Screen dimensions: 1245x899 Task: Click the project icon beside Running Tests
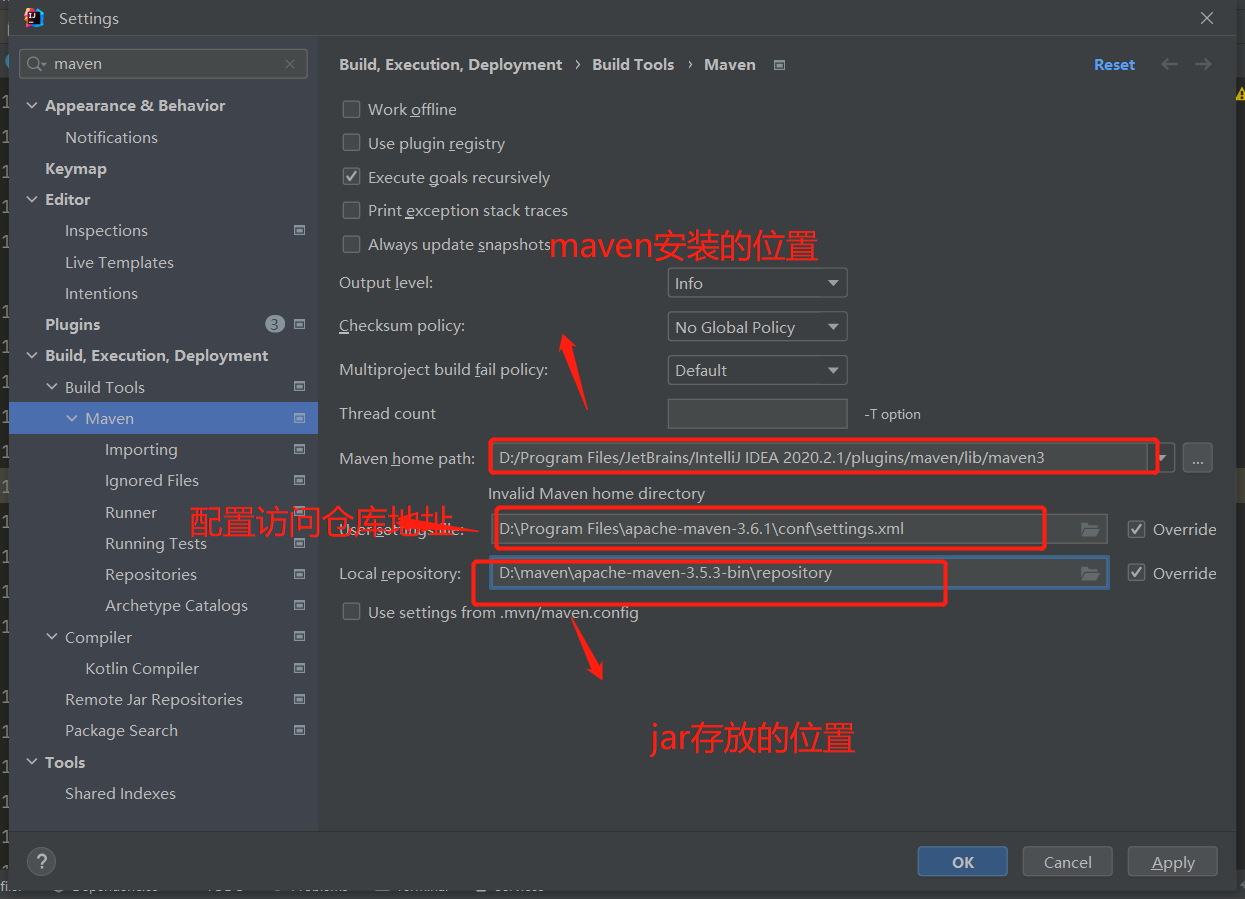299,543
